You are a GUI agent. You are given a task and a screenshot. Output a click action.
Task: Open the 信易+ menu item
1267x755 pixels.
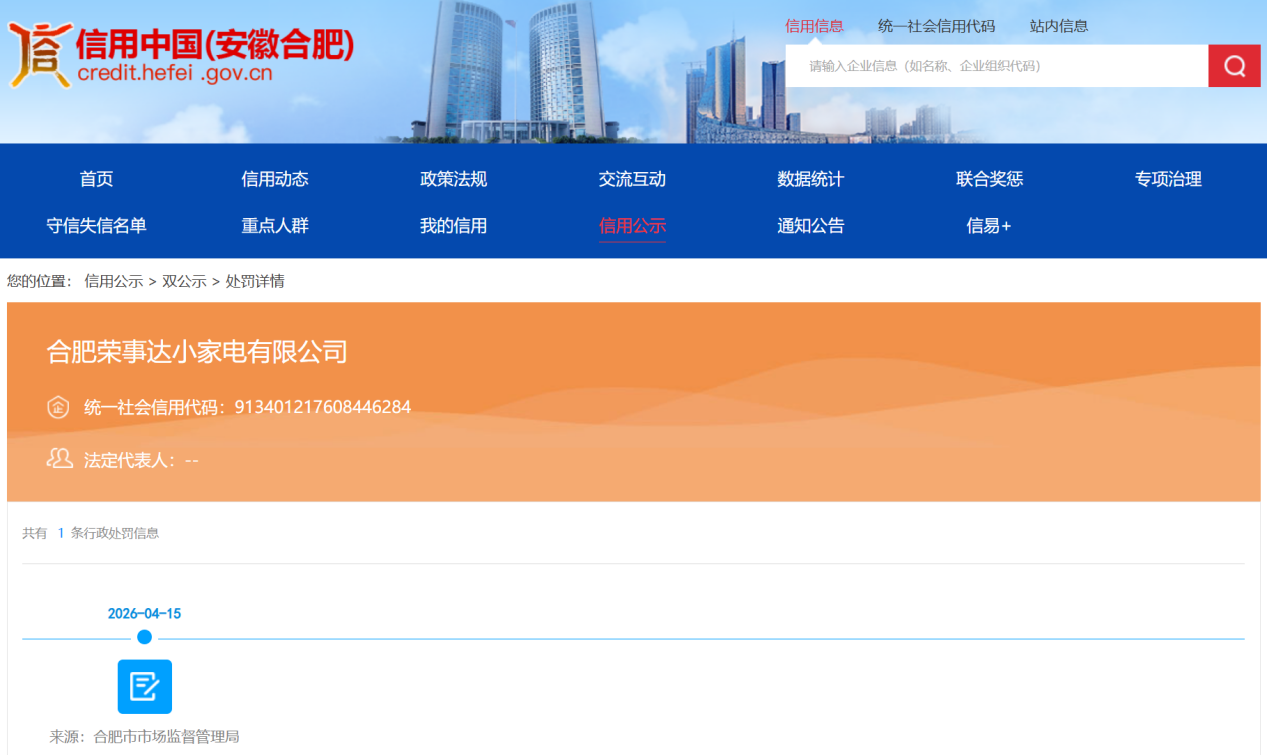point(989,226)
